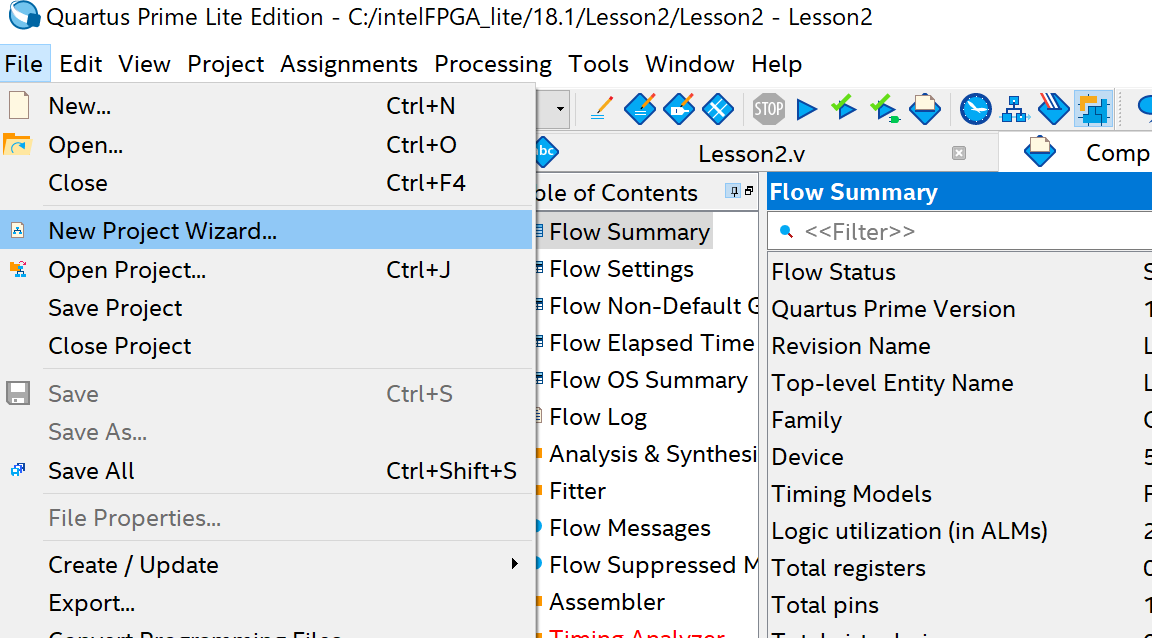Pin the Table of Contents panel
This screenshot has width=1152, height=638.
pyautogui.click(x=733, y=191)
